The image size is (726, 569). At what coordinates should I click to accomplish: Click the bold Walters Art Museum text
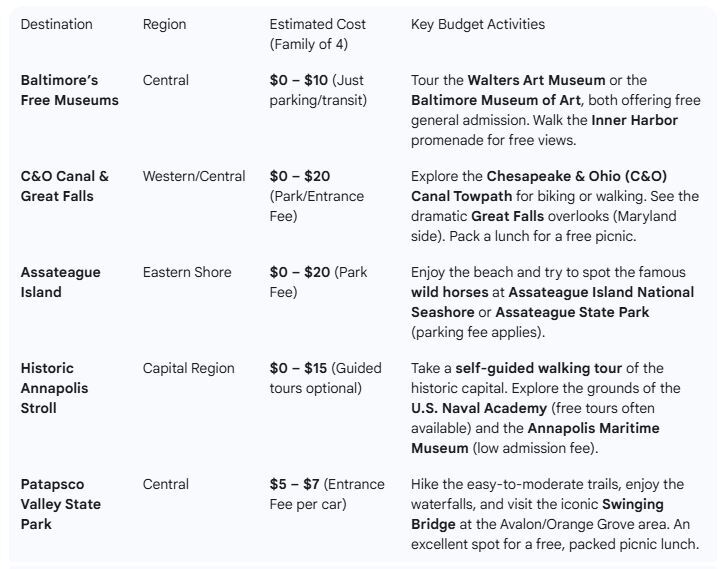point(546,80)
